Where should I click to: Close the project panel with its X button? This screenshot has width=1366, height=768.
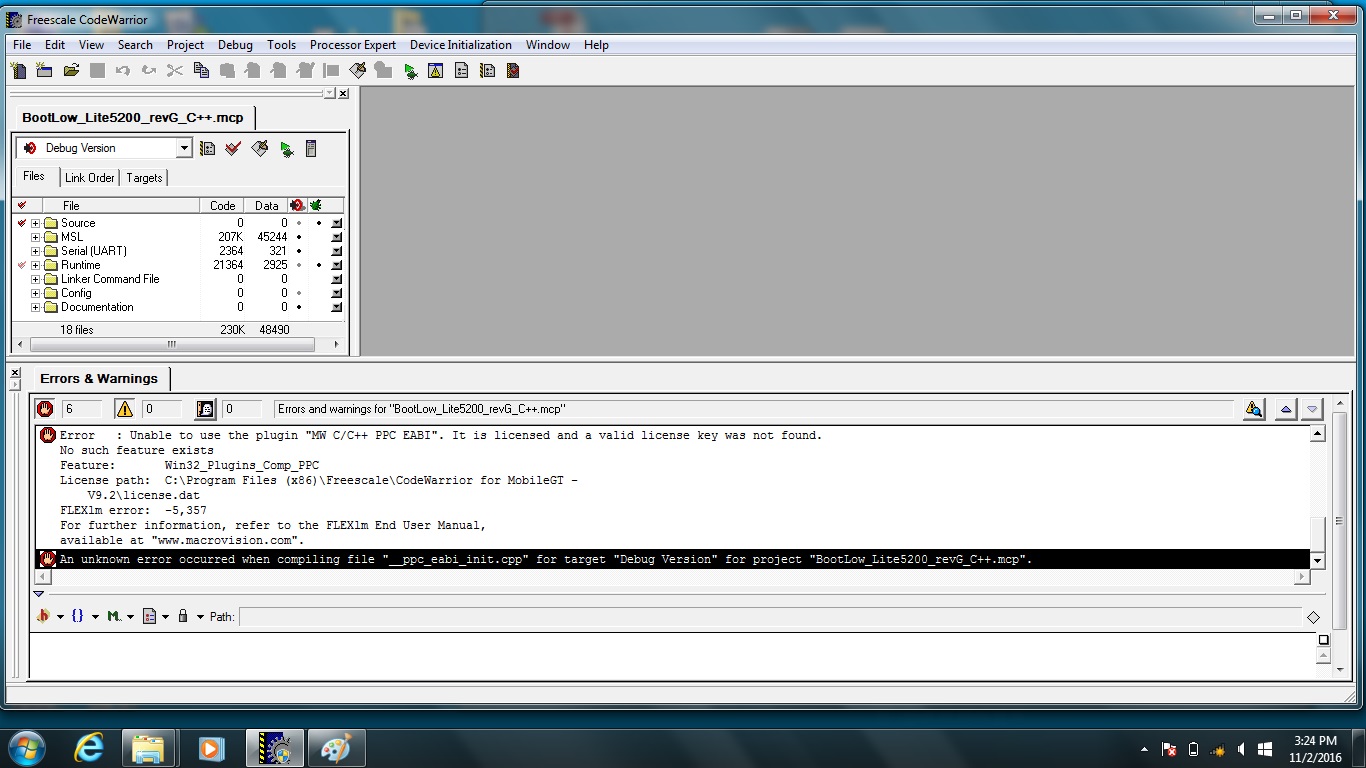(x=343, y=93)
